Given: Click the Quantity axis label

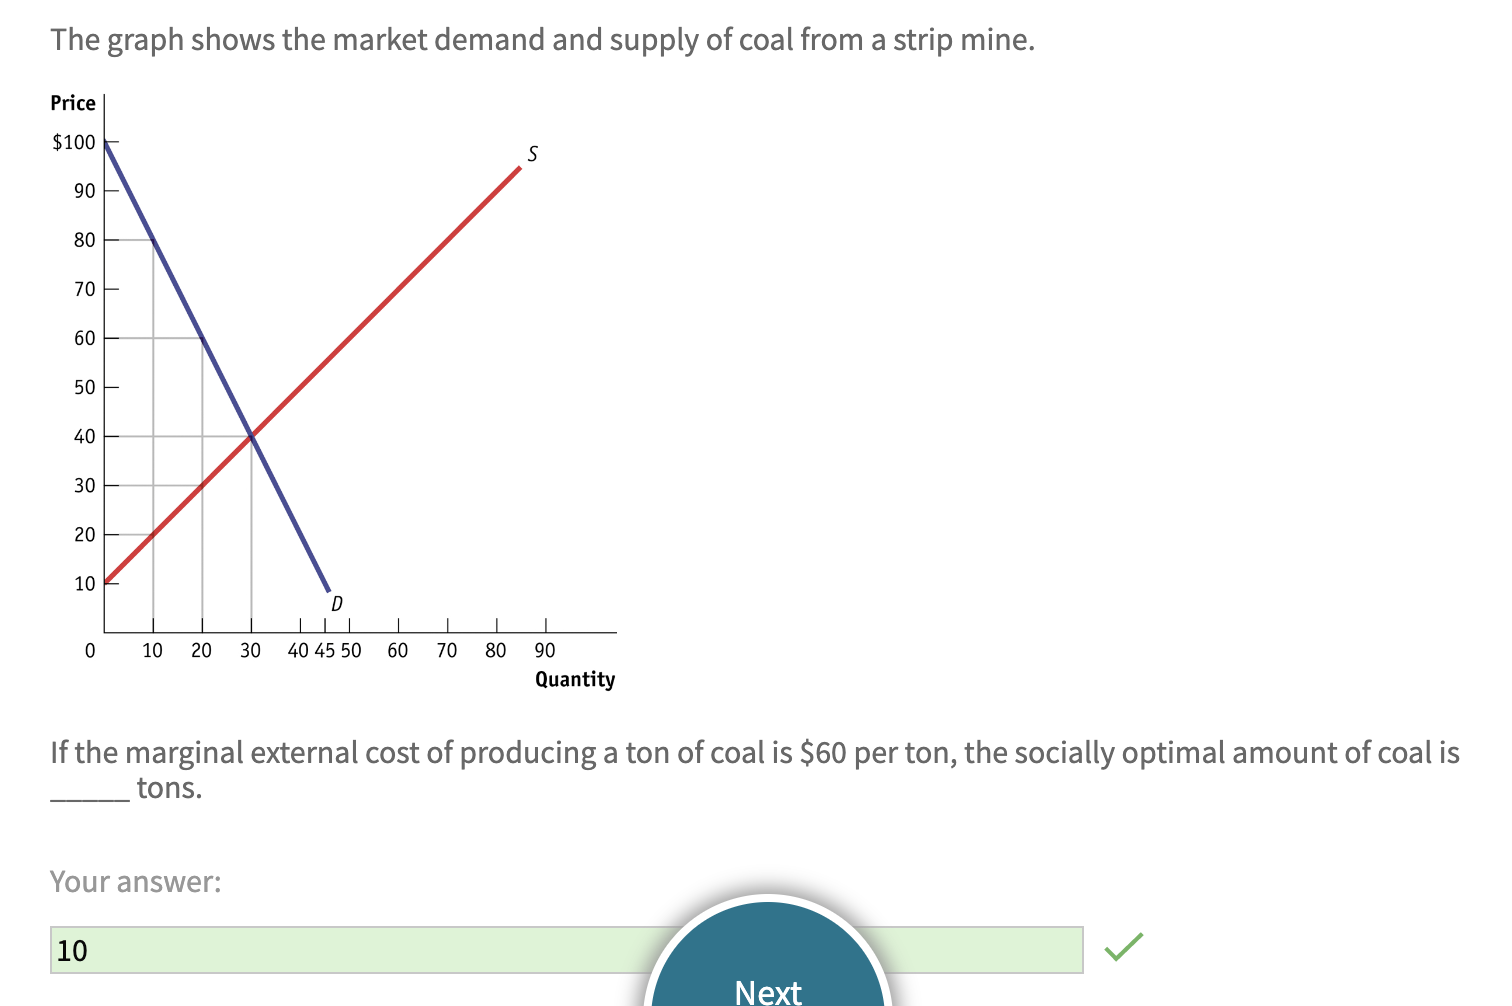Looking at the screenshot, I should (x=575, y=679).
